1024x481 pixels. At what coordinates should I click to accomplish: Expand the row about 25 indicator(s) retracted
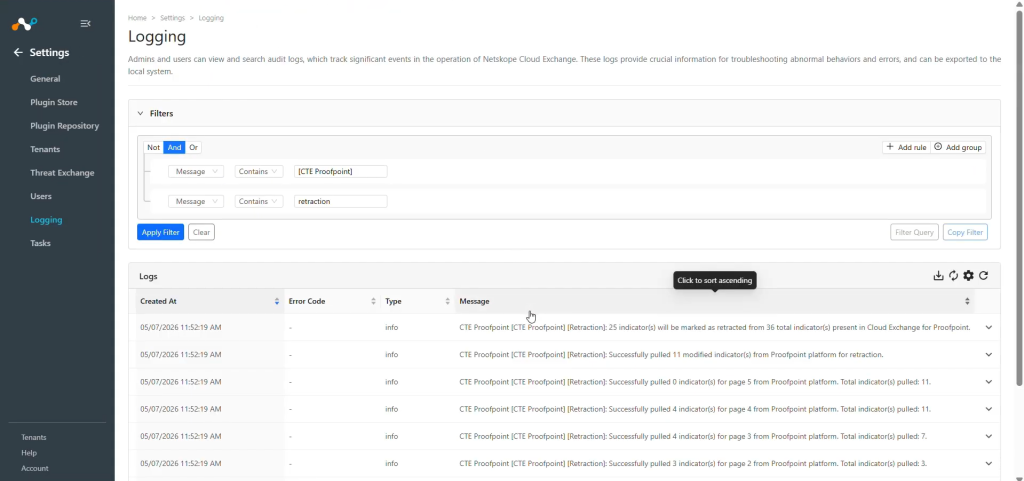(989, 328)
